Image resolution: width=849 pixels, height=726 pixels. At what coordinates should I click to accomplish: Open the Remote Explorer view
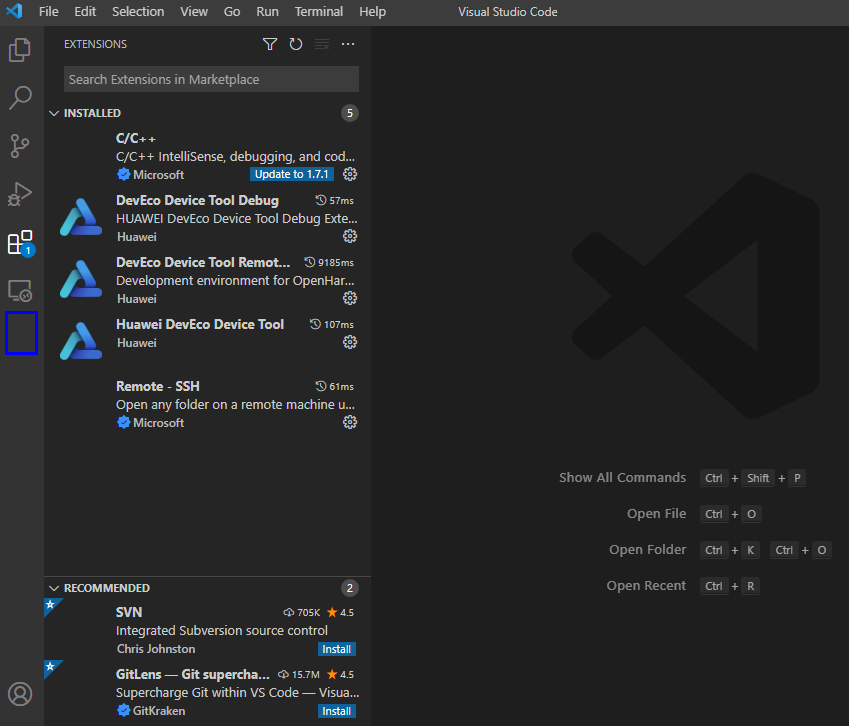pos(20,291)
